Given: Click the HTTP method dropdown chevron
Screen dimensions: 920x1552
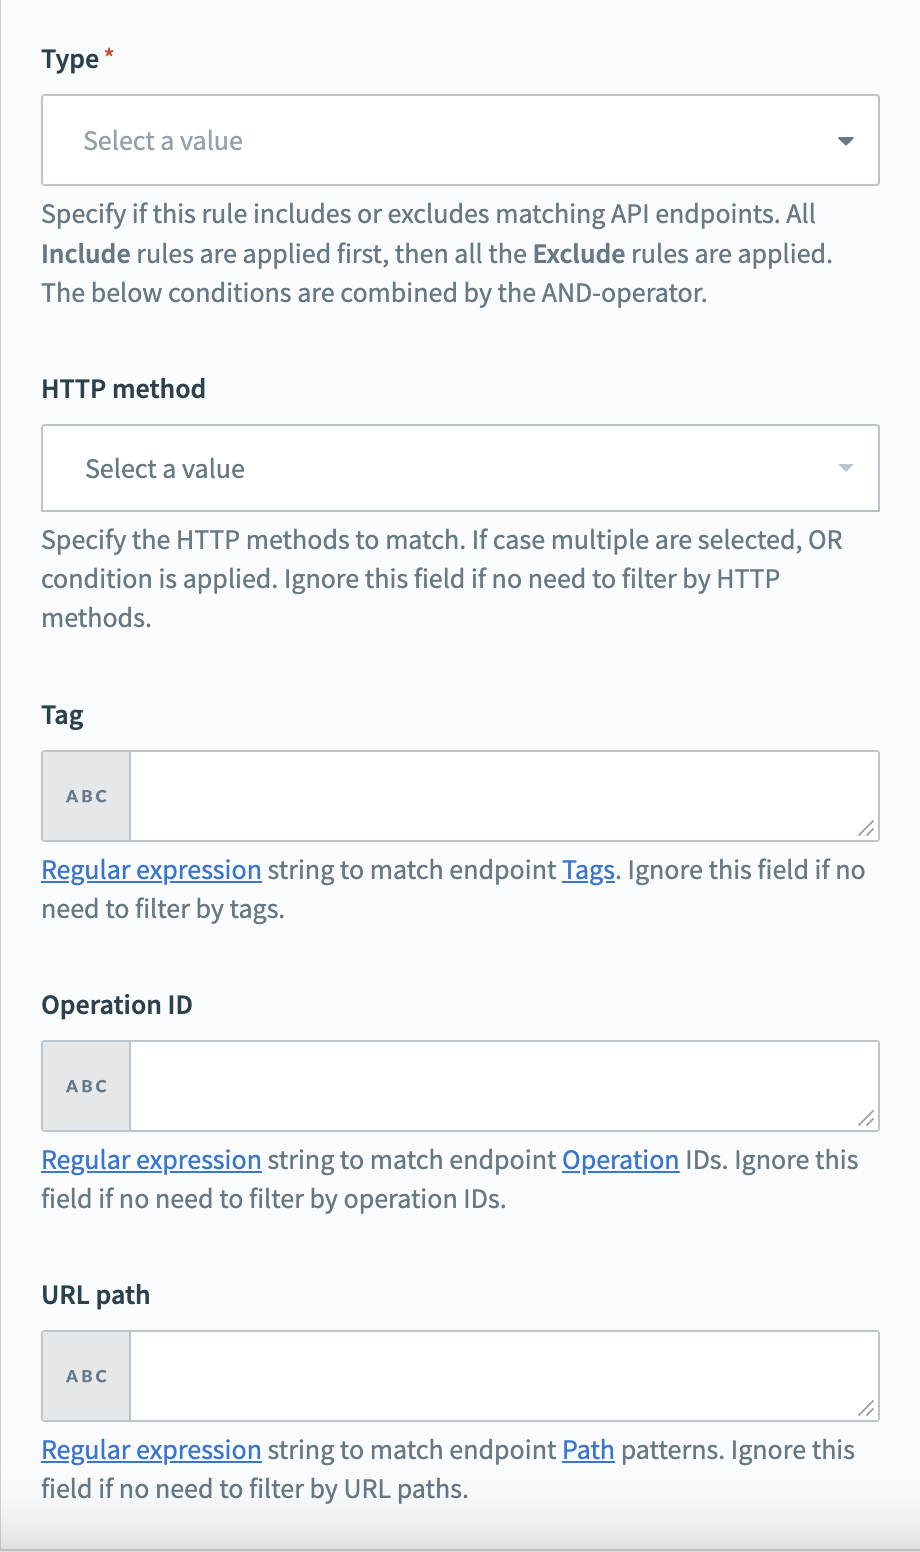Looking at the screenshot, I should 843,468.
